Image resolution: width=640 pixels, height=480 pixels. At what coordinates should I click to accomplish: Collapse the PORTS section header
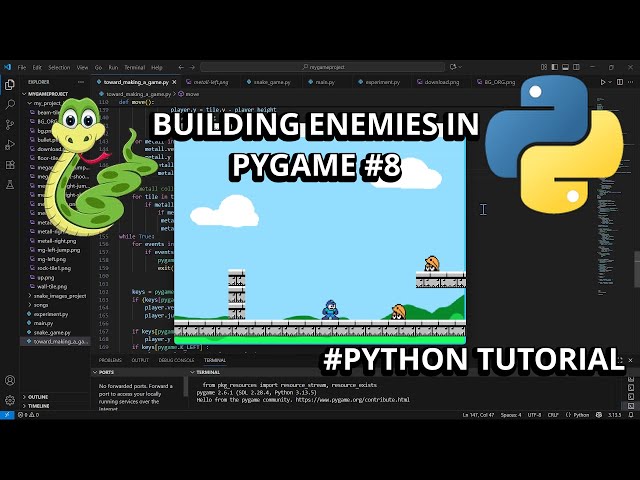point(104,372)
